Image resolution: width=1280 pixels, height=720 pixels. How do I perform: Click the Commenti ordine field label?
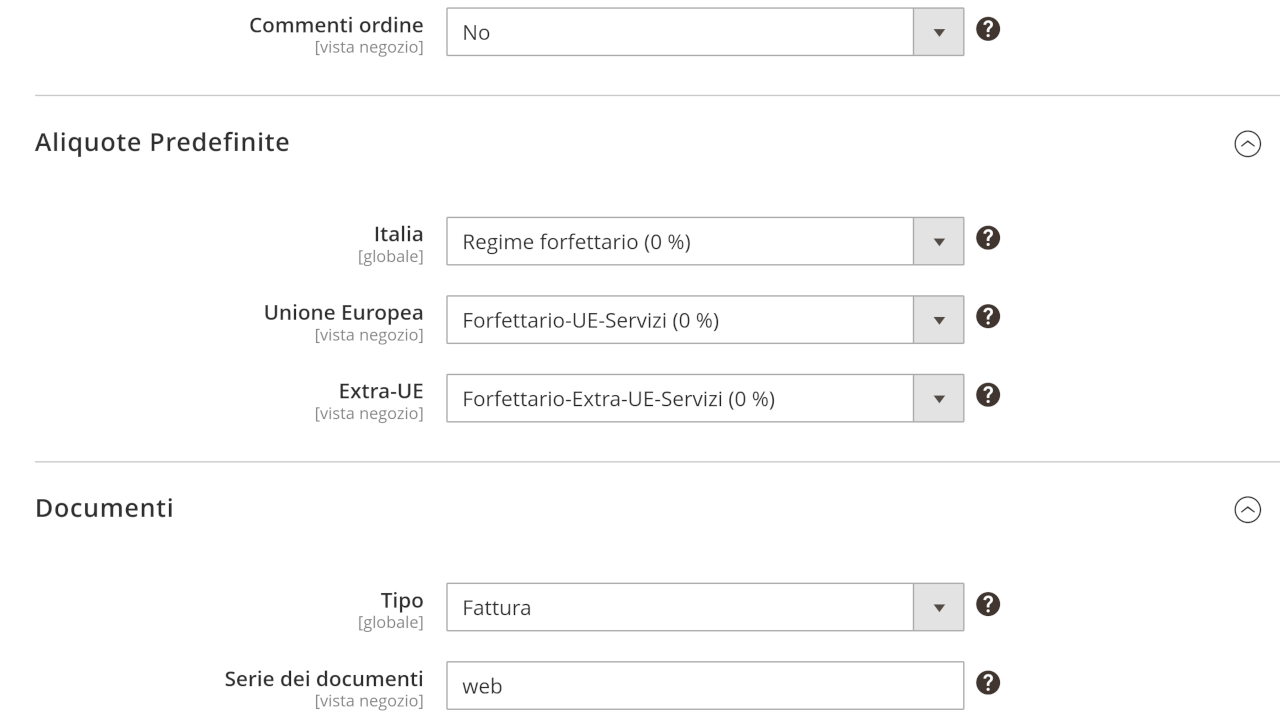336,25
